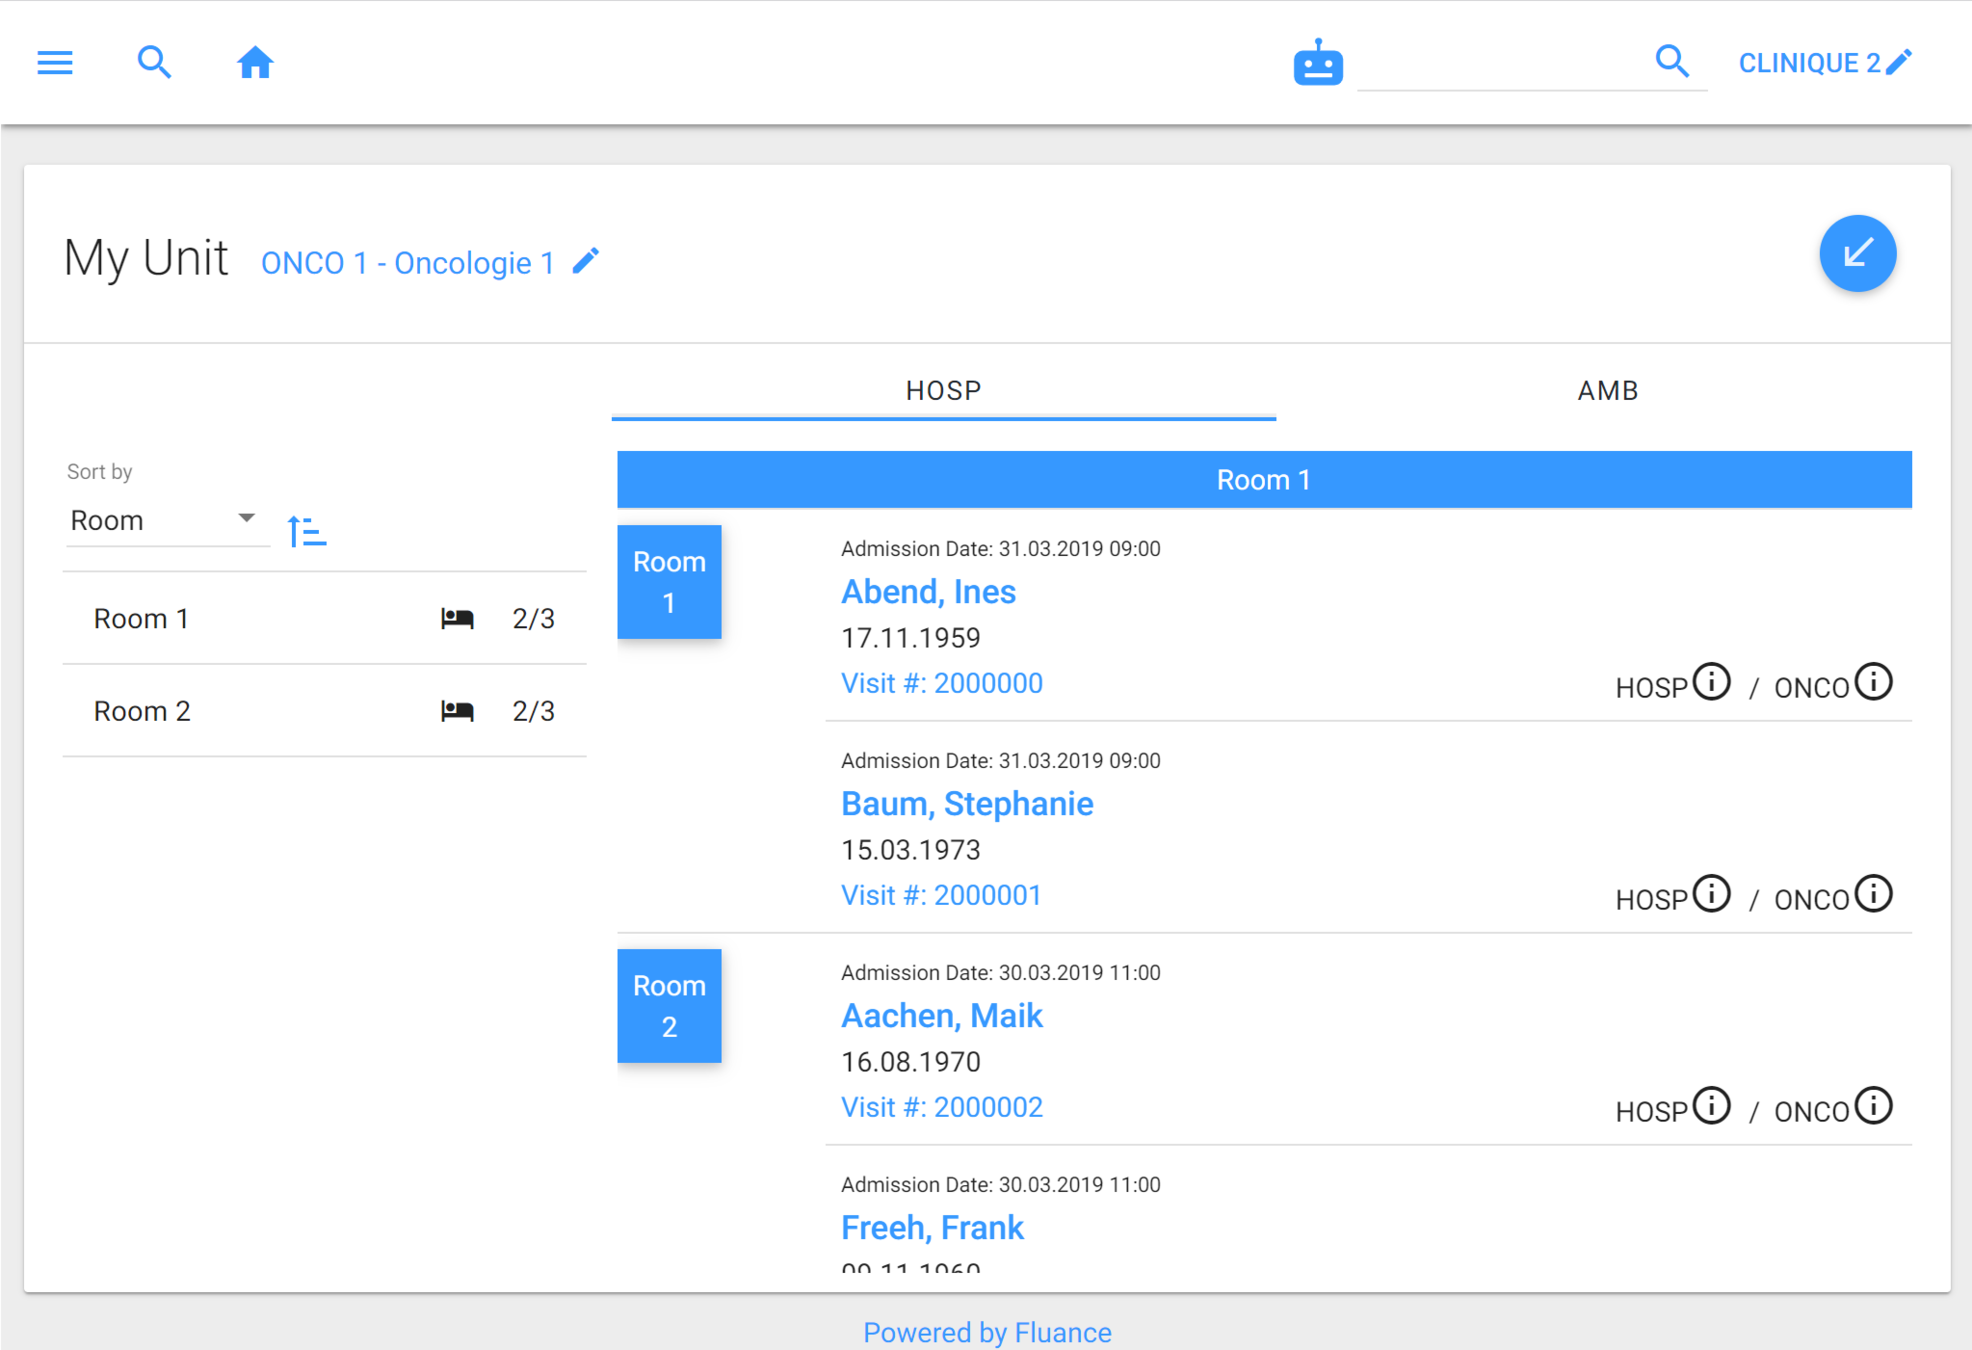Open the hamburger navigation menu
Image resolution: width=1972 pixels, height=1350 pixels.
[x=55, y=63]
